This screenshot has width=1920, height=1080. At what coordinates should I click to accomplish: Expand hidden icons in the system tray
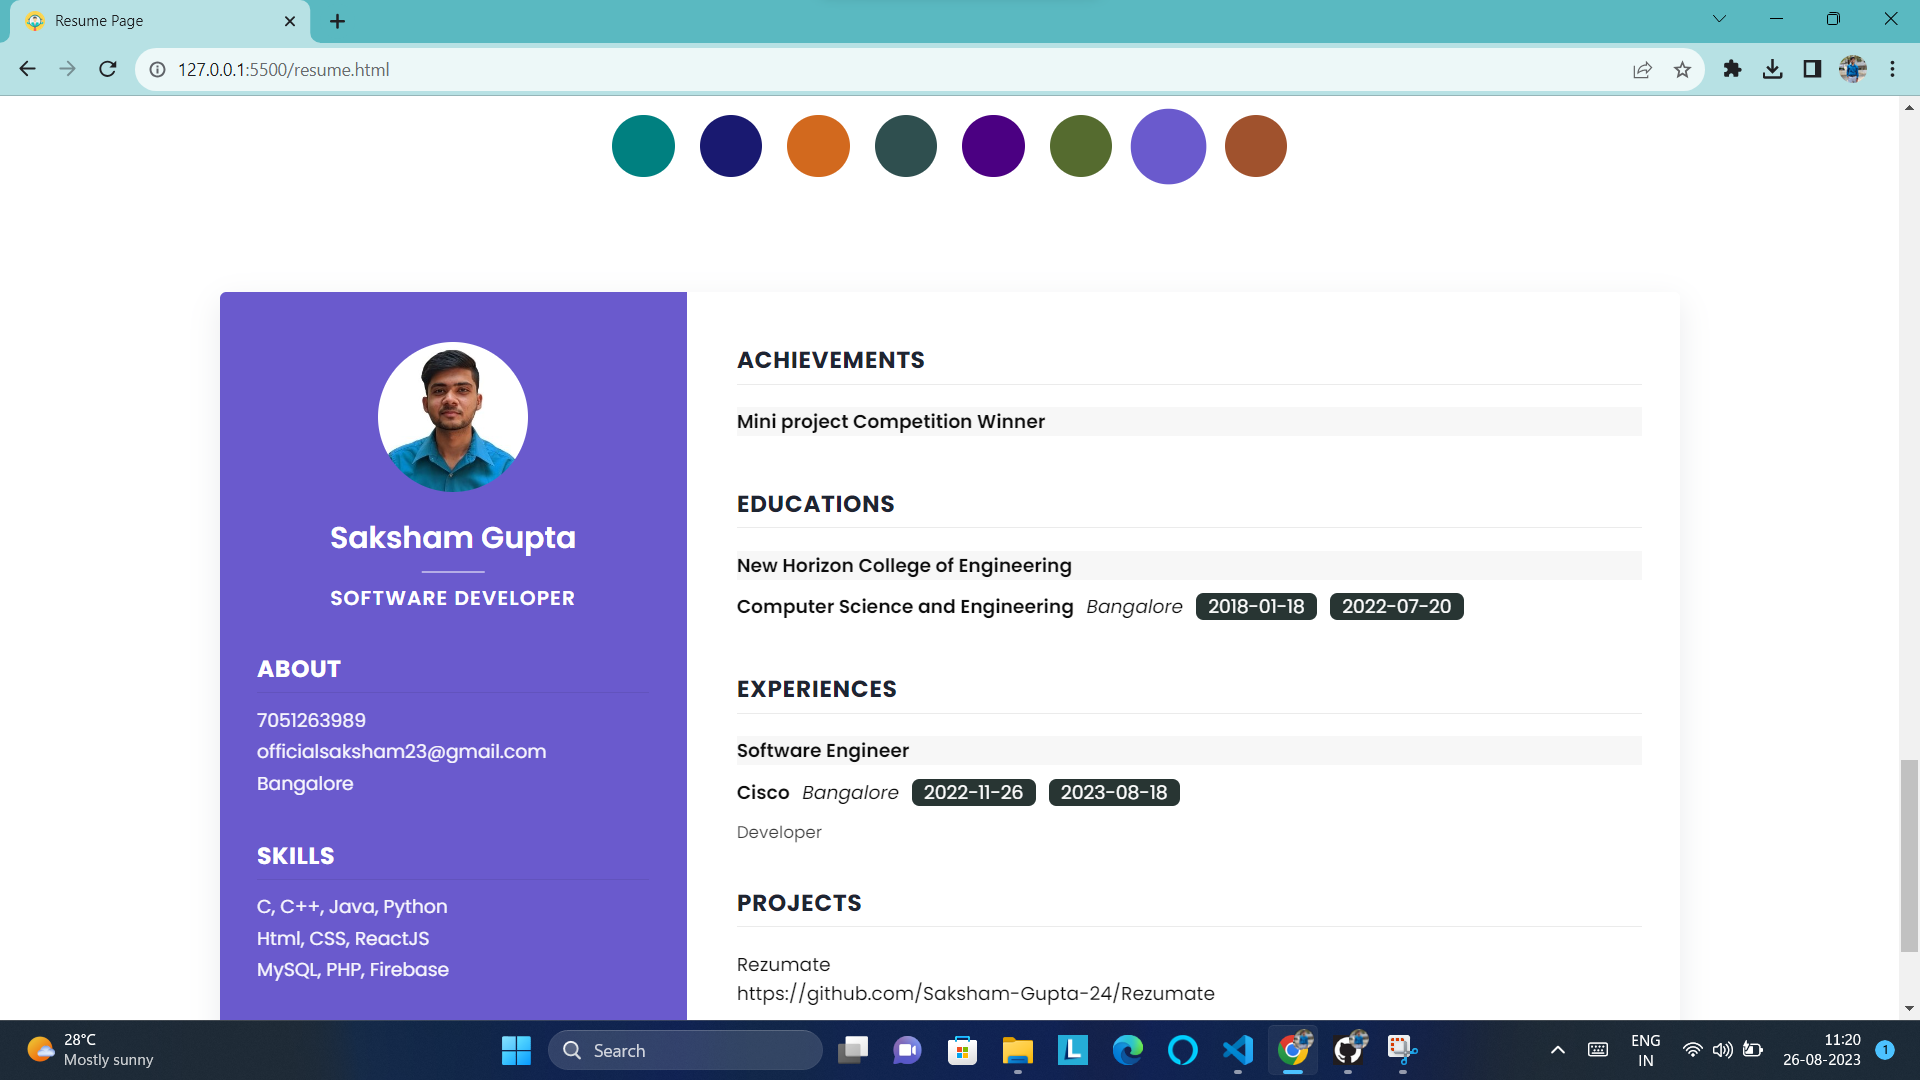1557,1050
